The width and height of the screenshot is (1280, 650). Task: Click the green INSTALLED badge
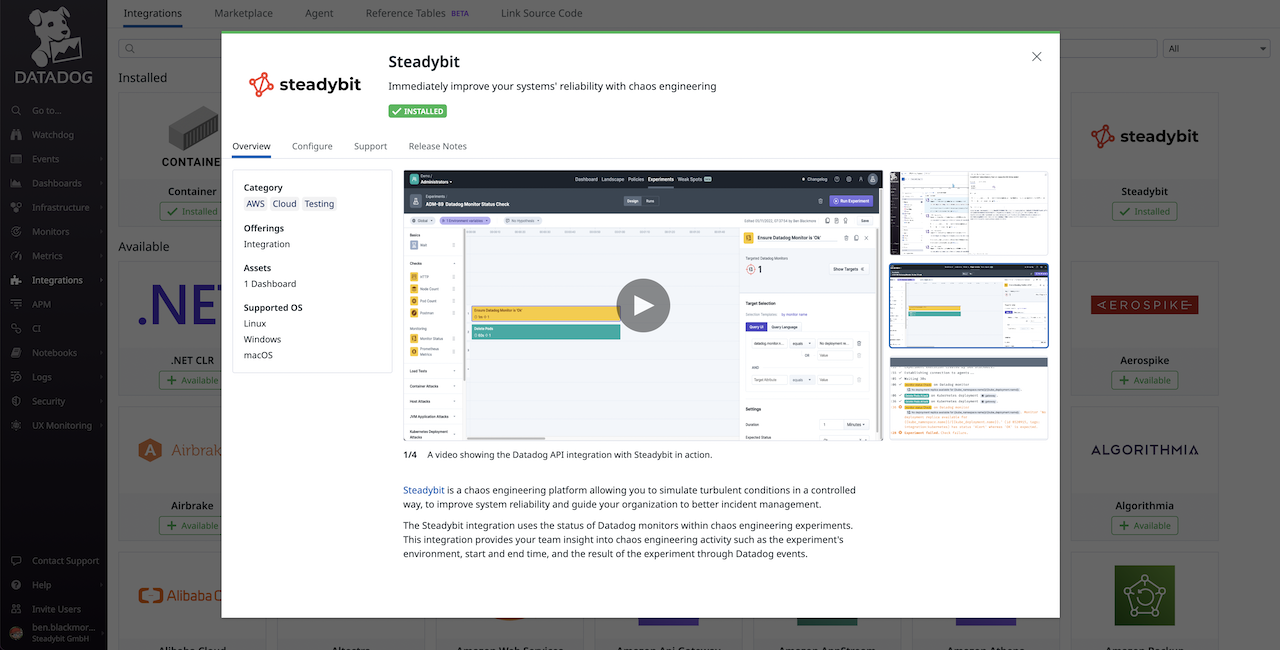coord(417,111)
